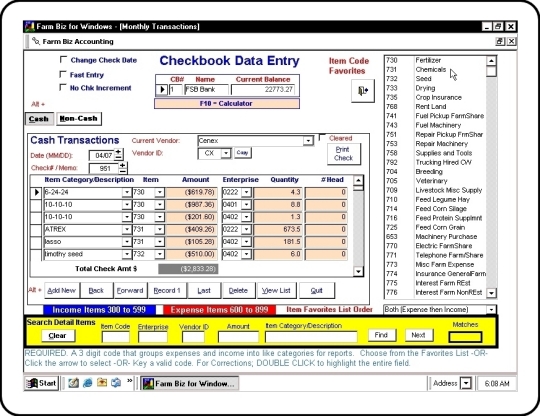This screenshot has height=416, width=540.
Task: Open the Start menu
Action: [42, 383]
